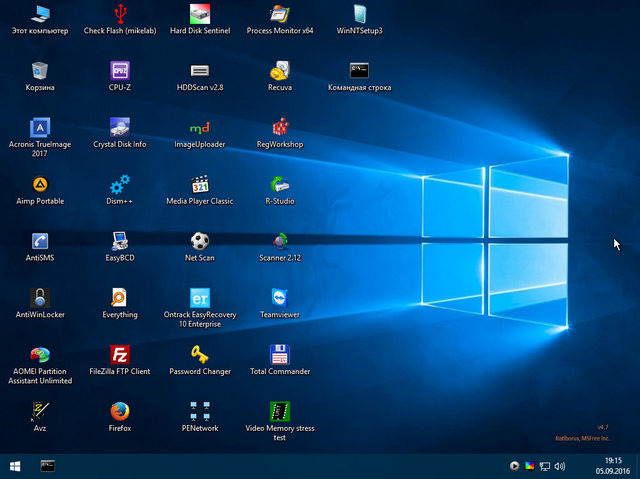Click the Firefox desktop icon
This screenshot has width=640, height=479.
120,411
